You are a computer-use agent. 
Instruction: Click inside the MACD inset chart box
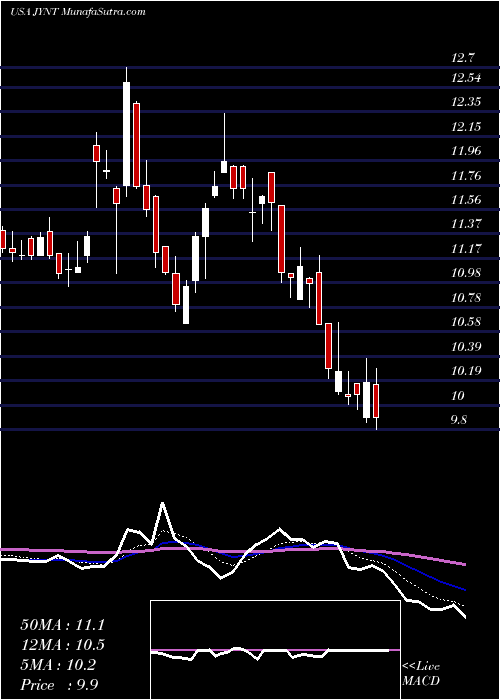[x=275, y=650]
